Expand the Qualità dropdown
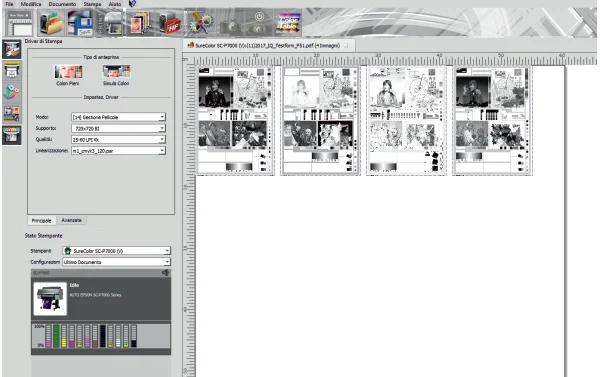The height and width of the screenshot is (377, 600). (x=118, y=140)
